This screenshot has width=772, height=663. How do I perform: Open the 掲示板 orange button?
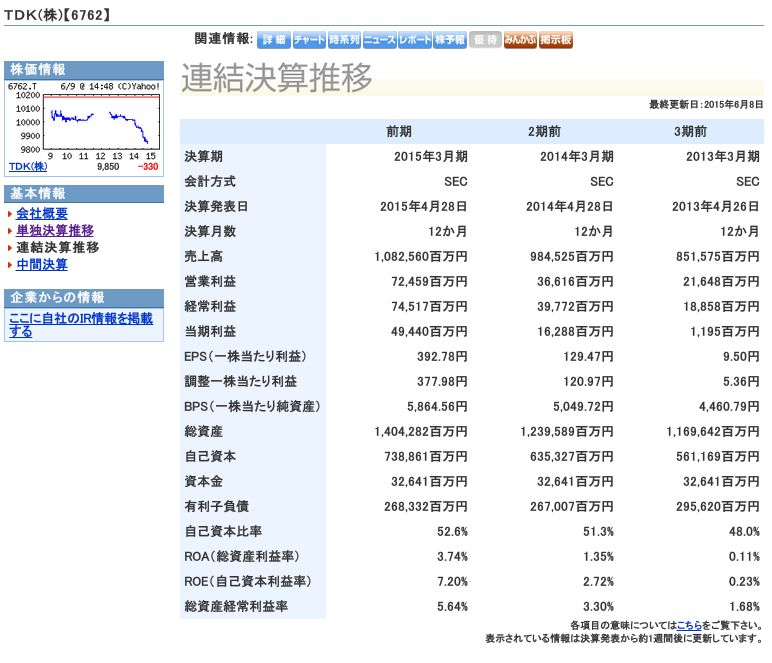(x=556, y=39)
